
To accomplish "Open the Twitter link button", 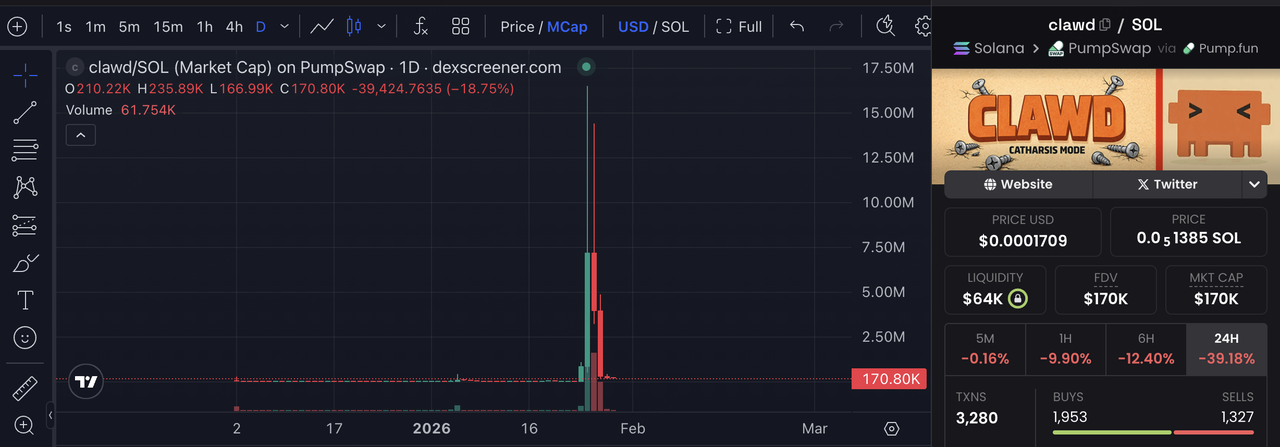I will tap(1167, 184).
